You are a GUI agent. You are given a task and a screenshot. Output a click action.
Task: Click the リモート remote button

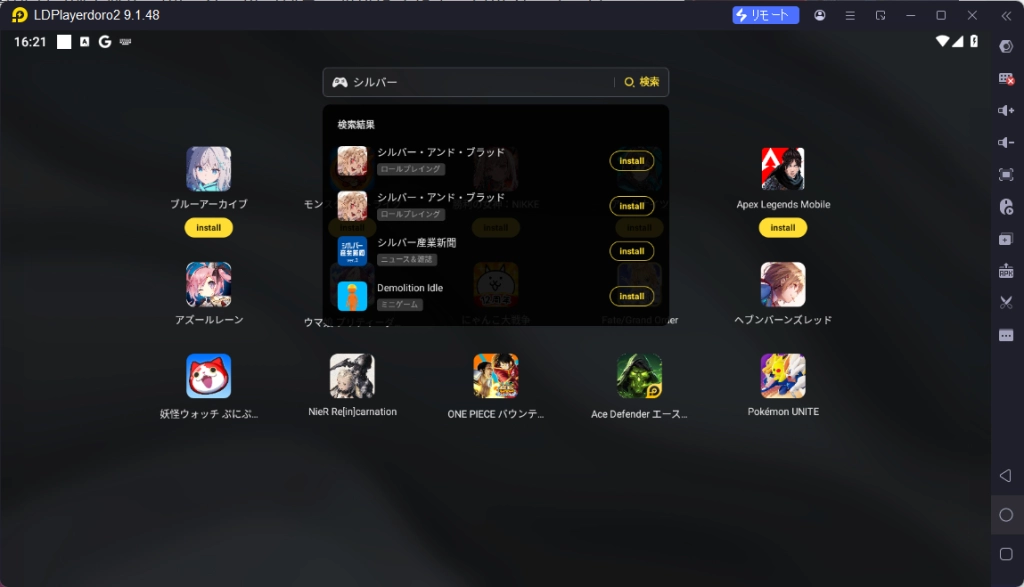point(765,15)
